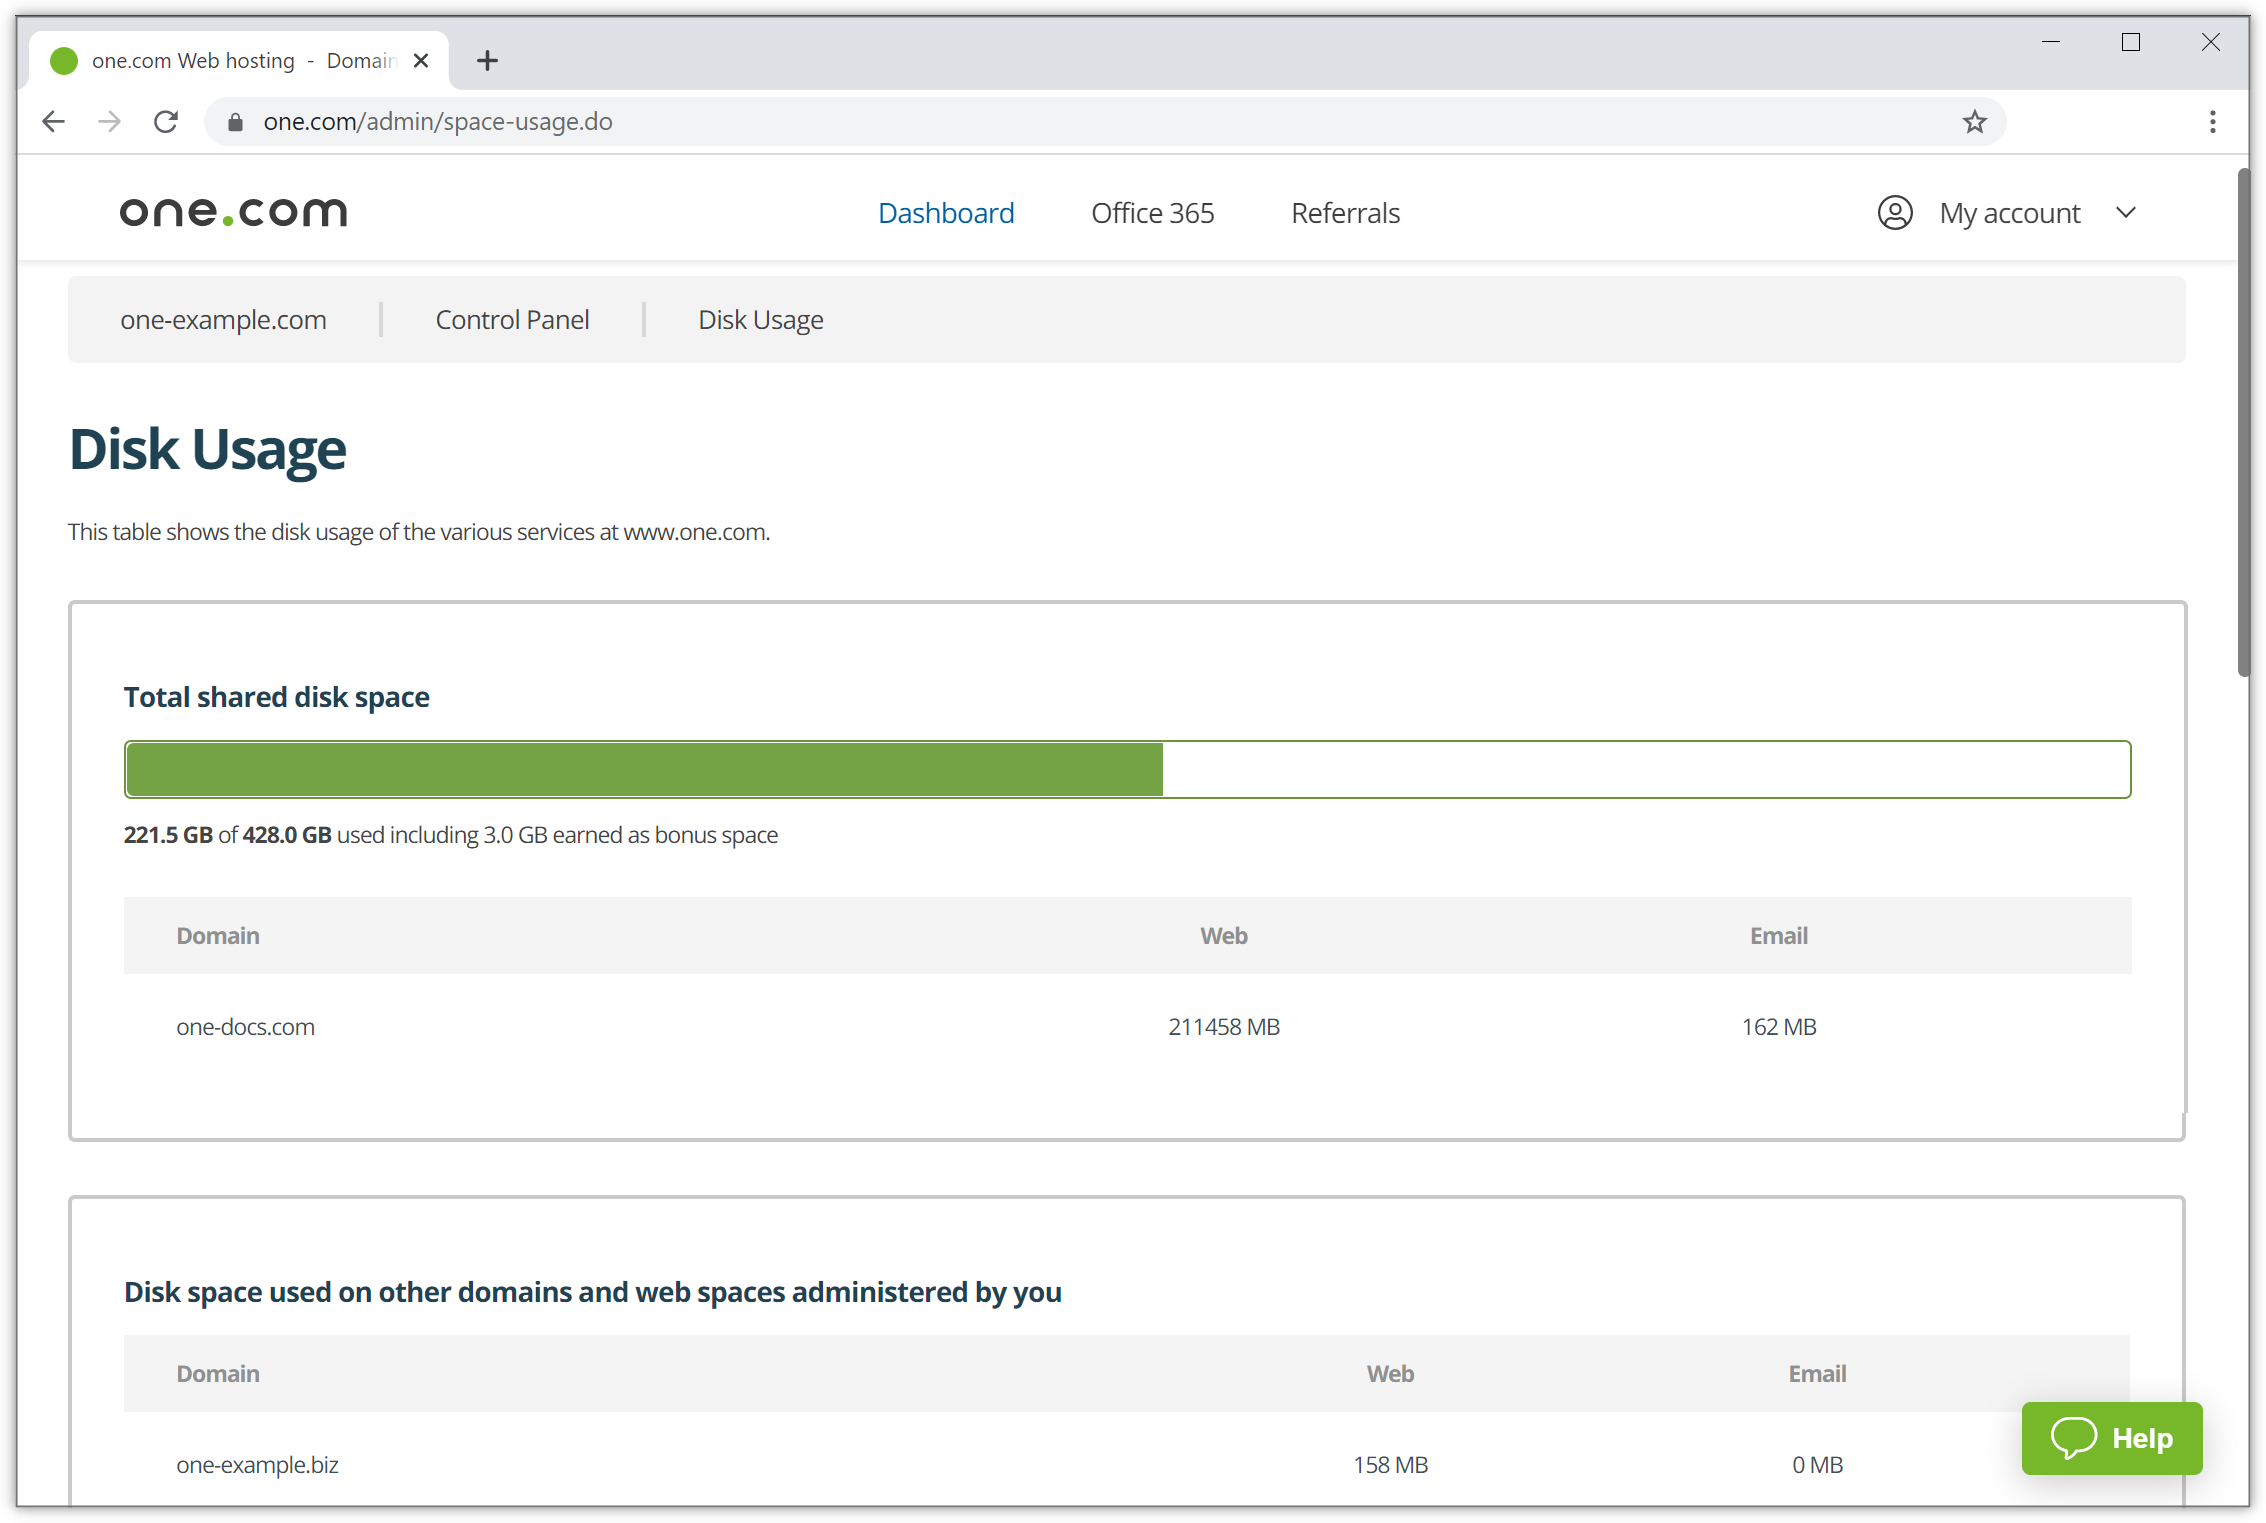The width and height of the screenshot is (2266, 1523).
Task: Select the 0 MB email usage value
Action: pyautogui.click(x=1817, y=1465)
